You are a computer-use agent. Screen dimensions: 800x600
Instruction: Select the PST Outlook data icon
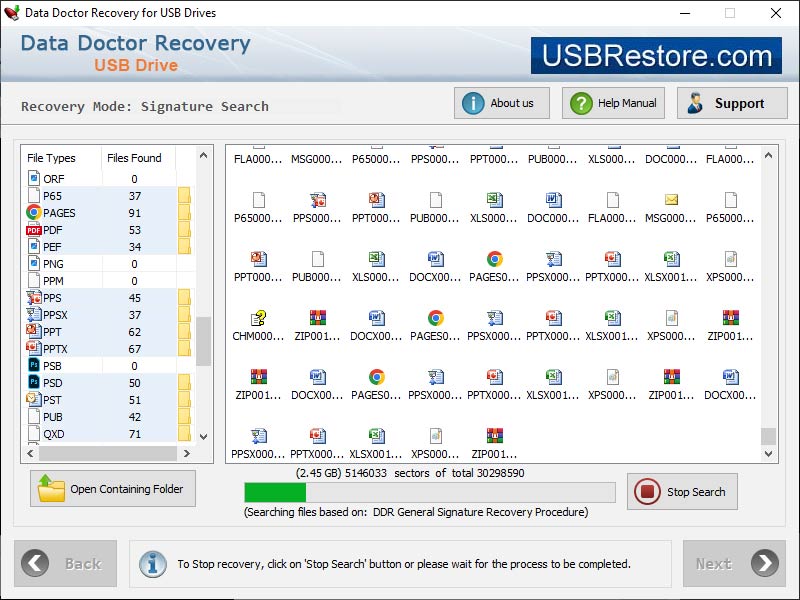[x=36, y=399]
